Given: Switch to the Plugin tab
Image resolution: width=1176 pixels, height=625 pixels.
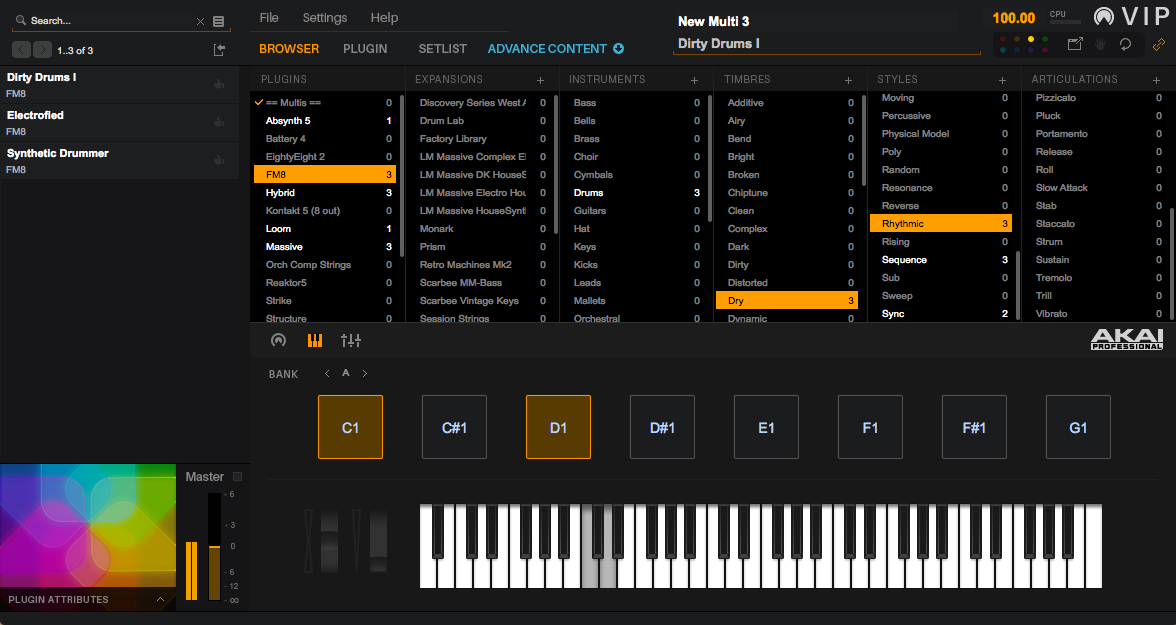Looking at the screenshot, I should click(365, 49).
